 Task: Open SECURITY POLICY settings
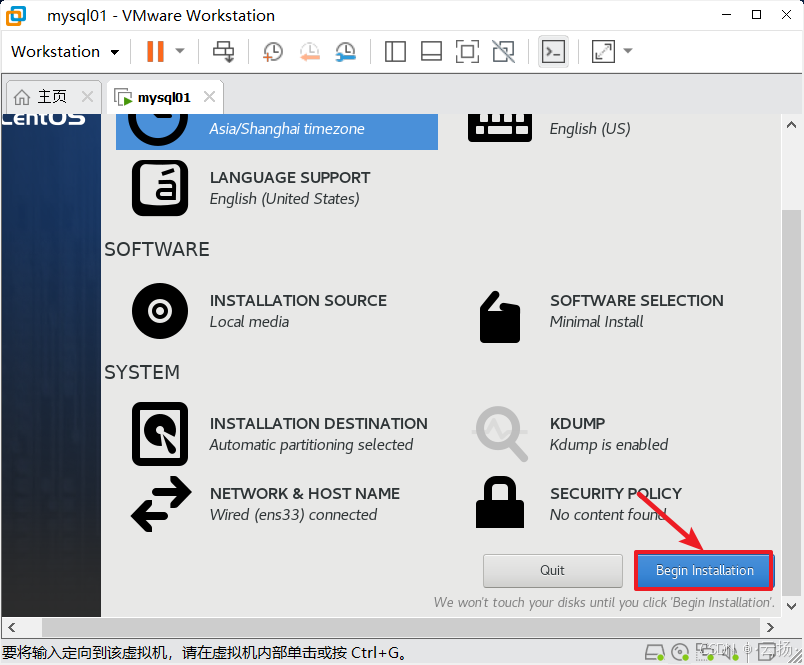pos(579,503)
